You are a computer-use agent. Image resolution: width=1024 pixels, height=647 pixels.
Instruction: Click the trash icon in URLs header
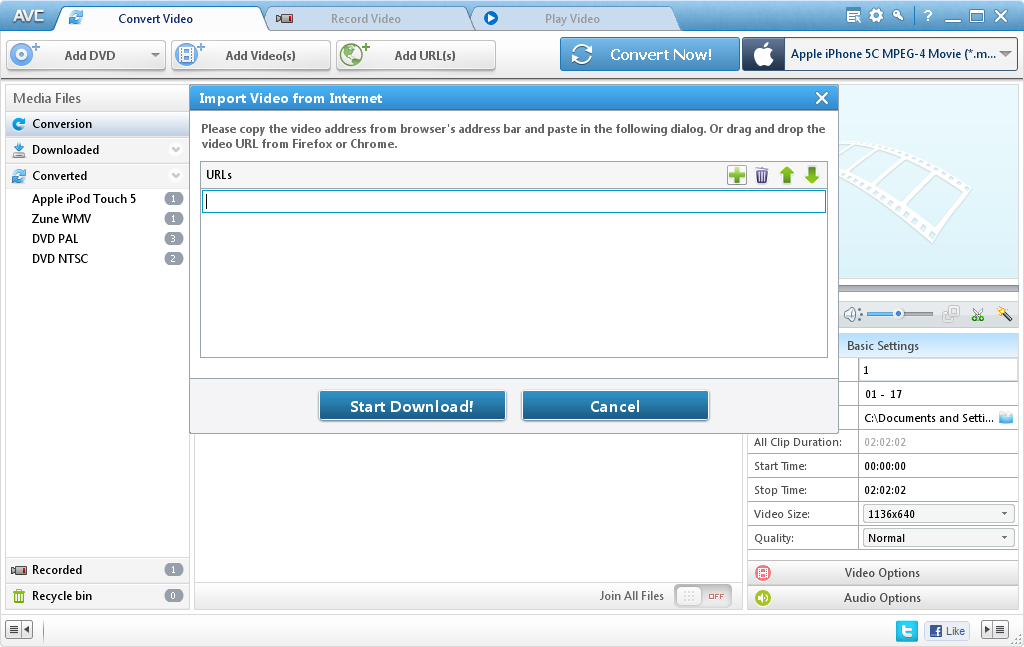(x=762, y=176)
